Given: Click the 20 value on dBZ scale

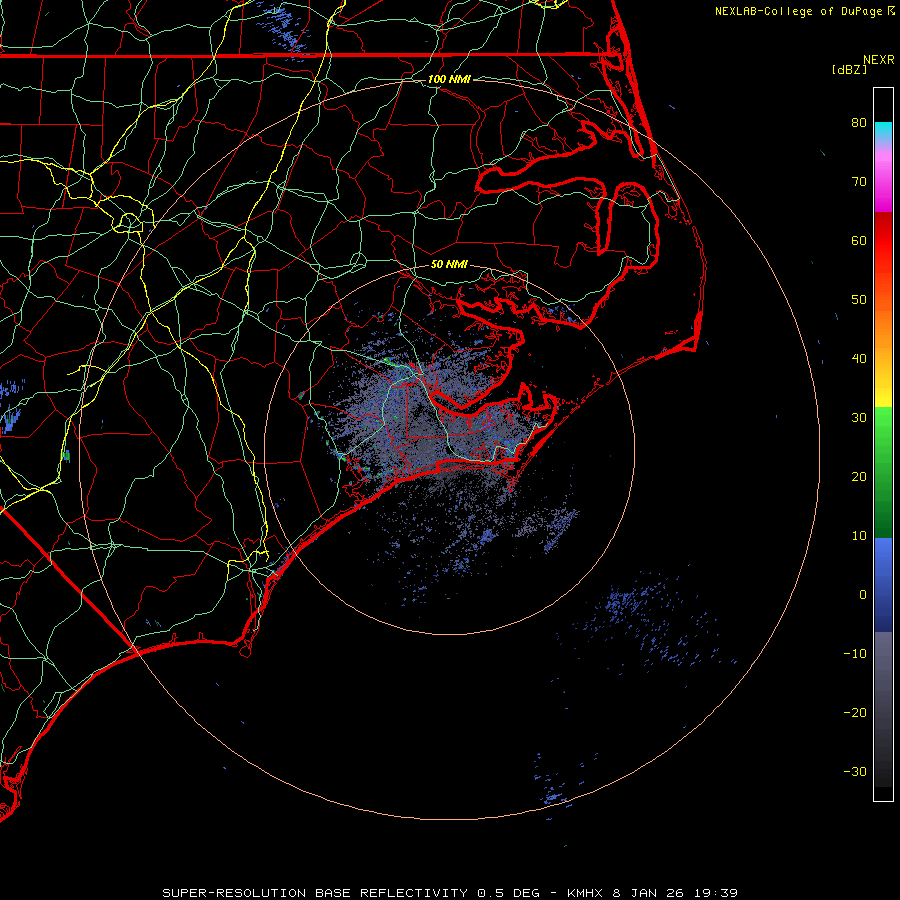Looking at the screenshot, I should click(859, 477).
